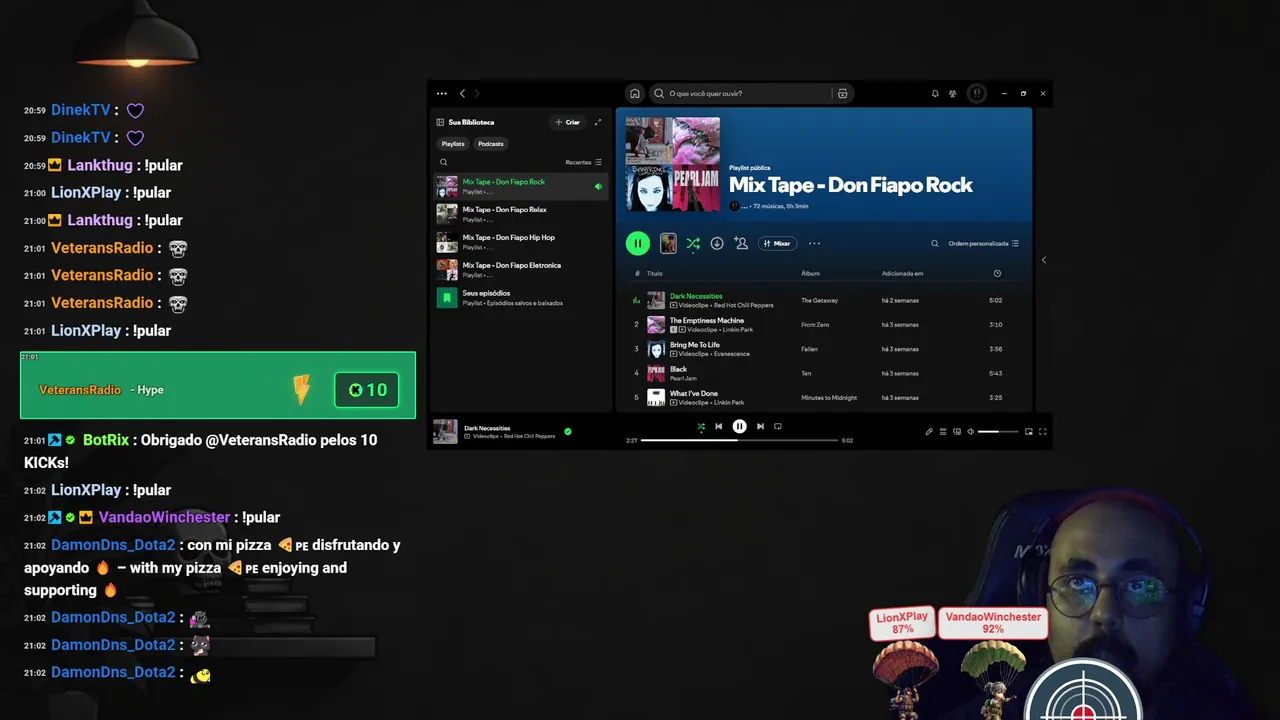Skip to previous track in the player
The image size is (1280, 720).
tap(718, 426)
